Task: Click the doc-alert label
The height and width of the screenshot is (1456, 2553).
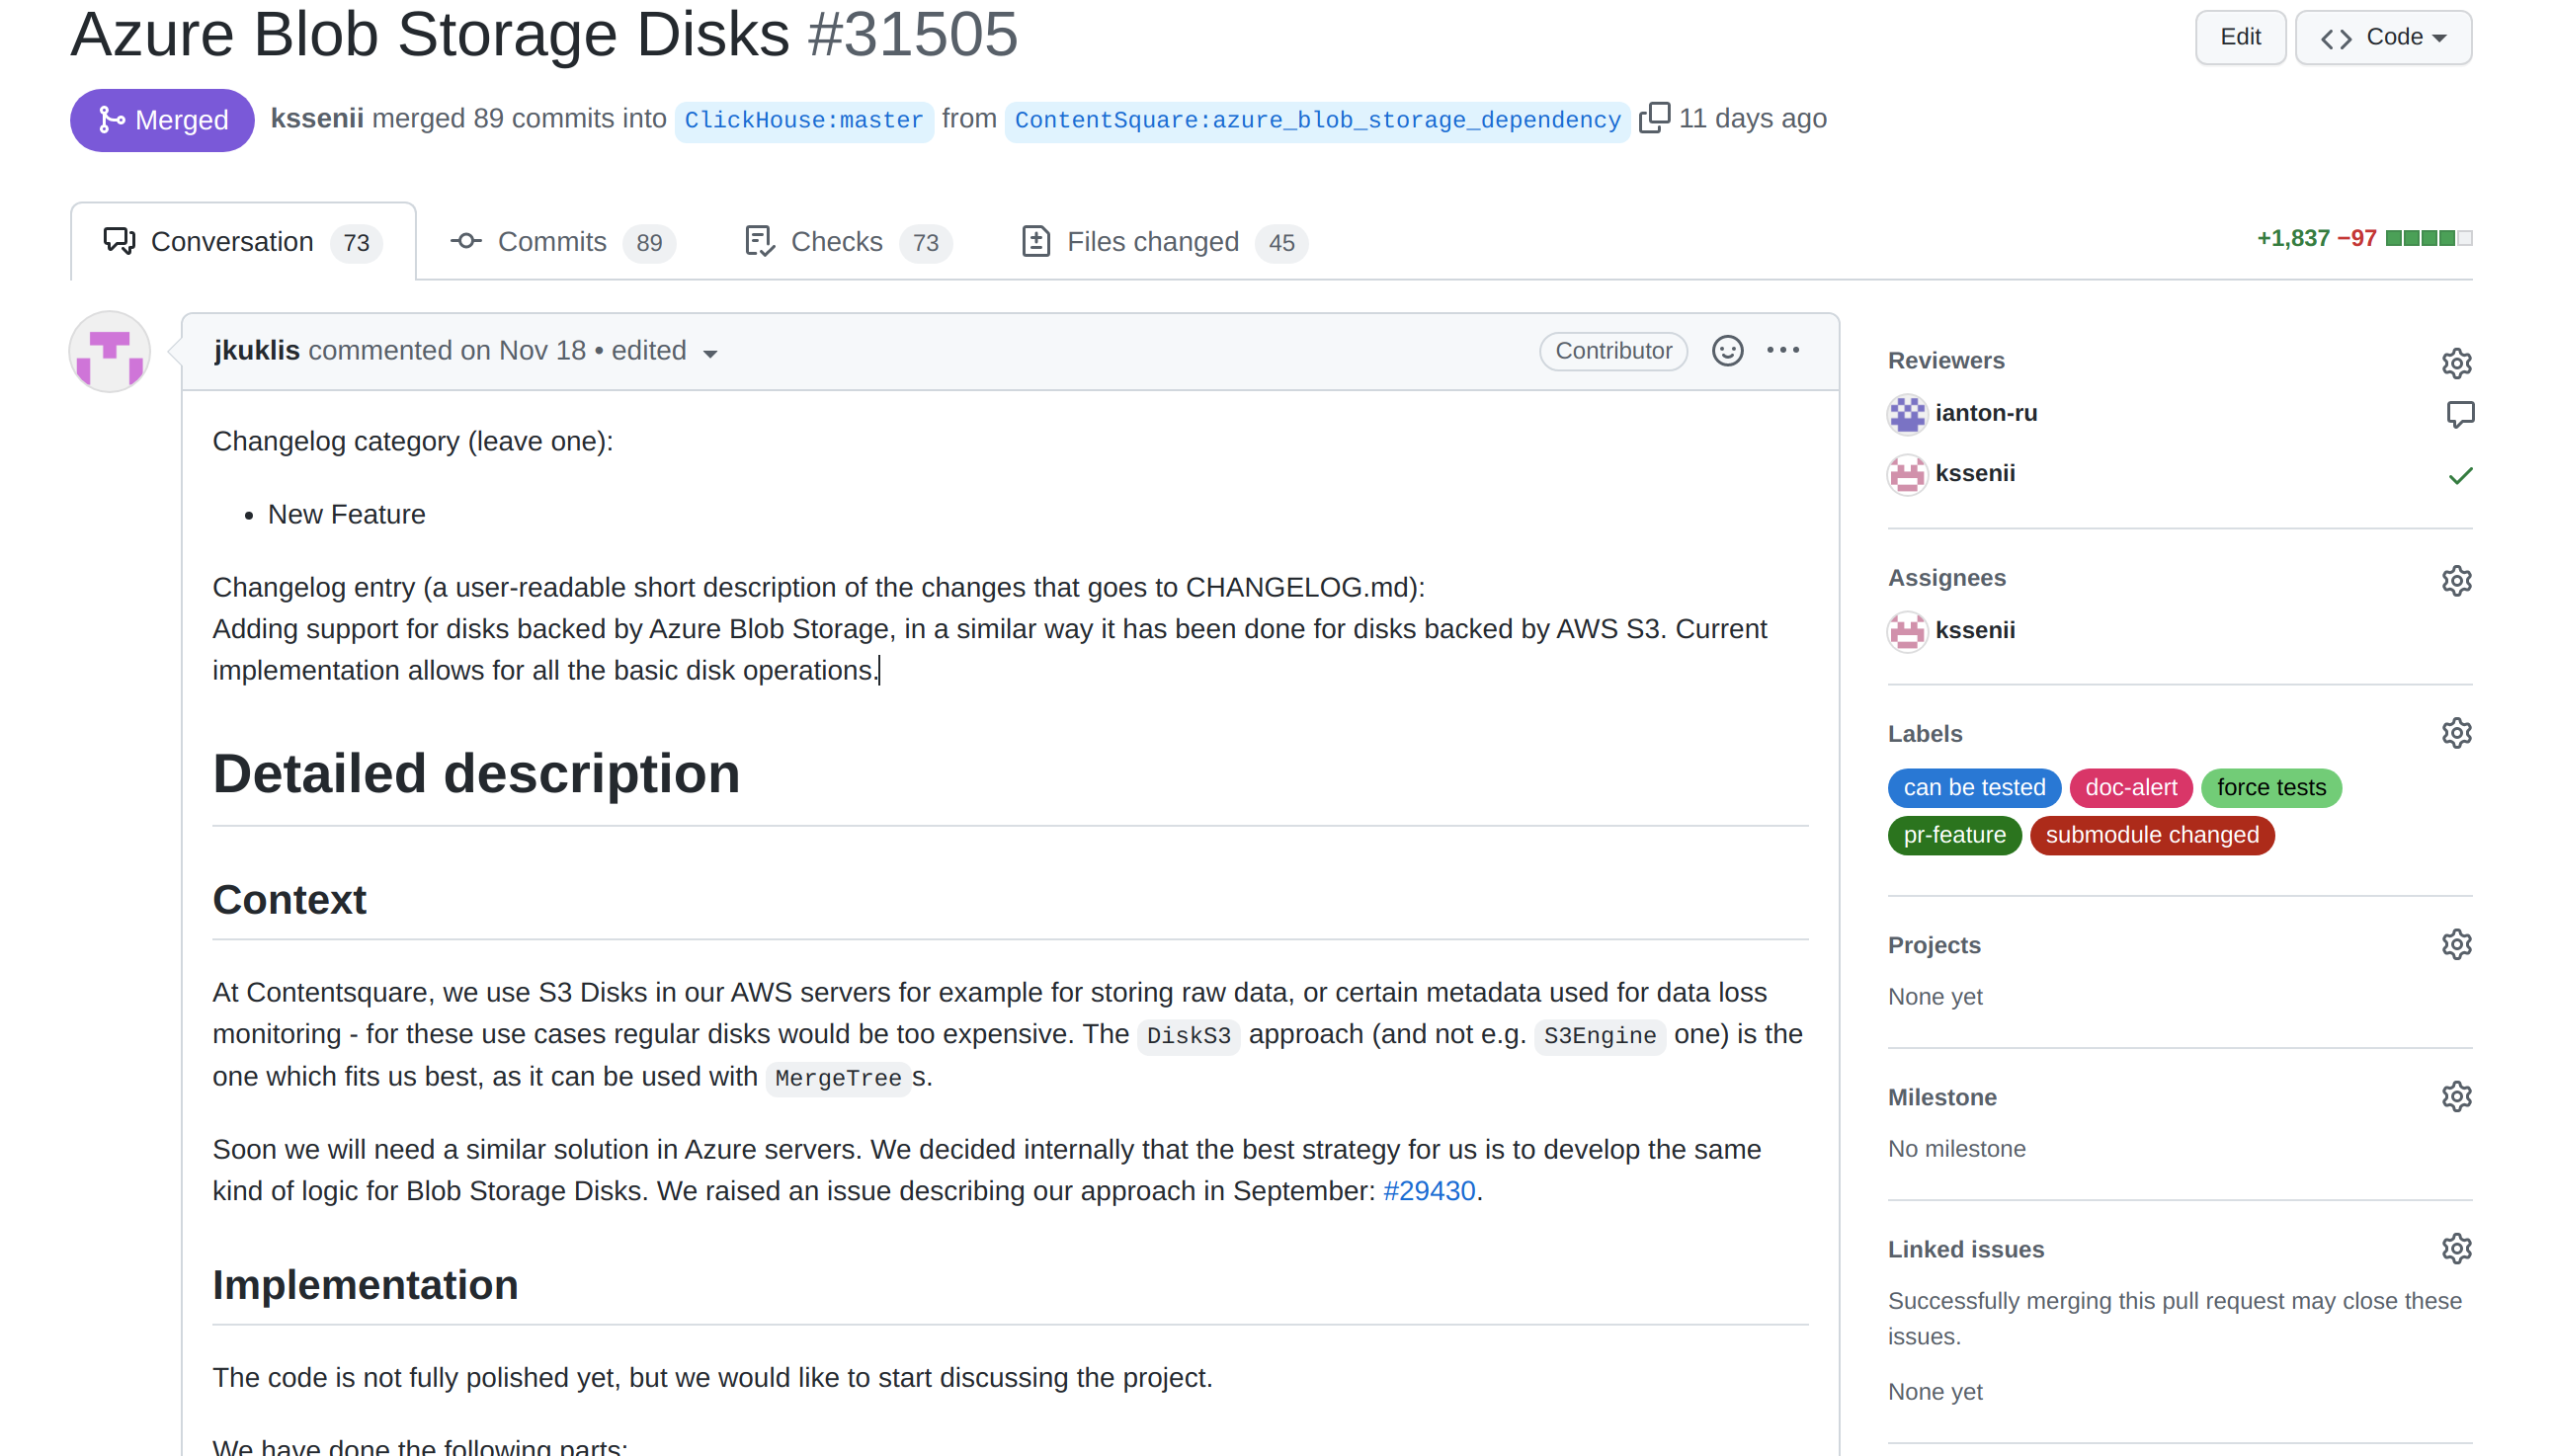Action: click(2129, 787)
